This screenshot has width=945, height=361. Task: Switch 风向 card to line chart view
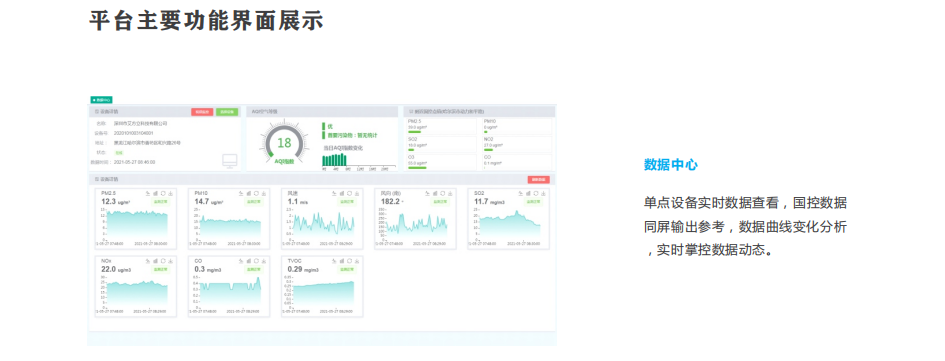pyautogui.click(x=428, y=193)
